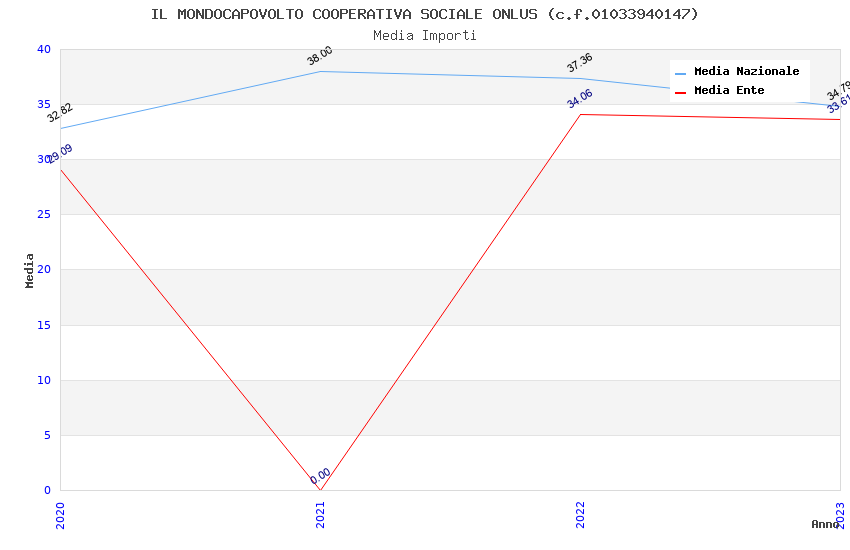Click the data label 34.06
850x550 pixels.
(x=579, y=99)
